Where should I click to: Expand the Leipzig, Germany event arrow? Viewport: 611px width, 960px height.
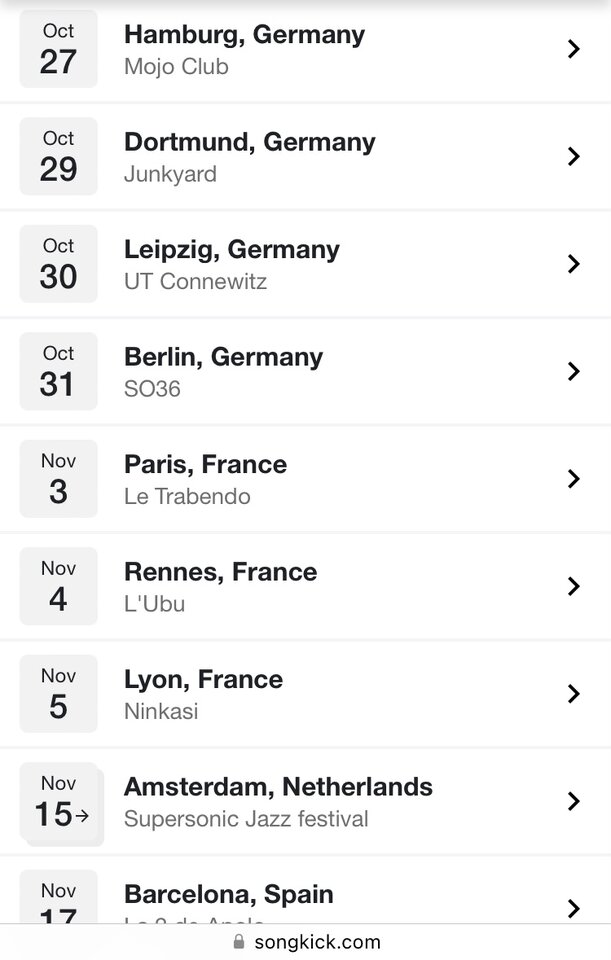click(573, 264)
